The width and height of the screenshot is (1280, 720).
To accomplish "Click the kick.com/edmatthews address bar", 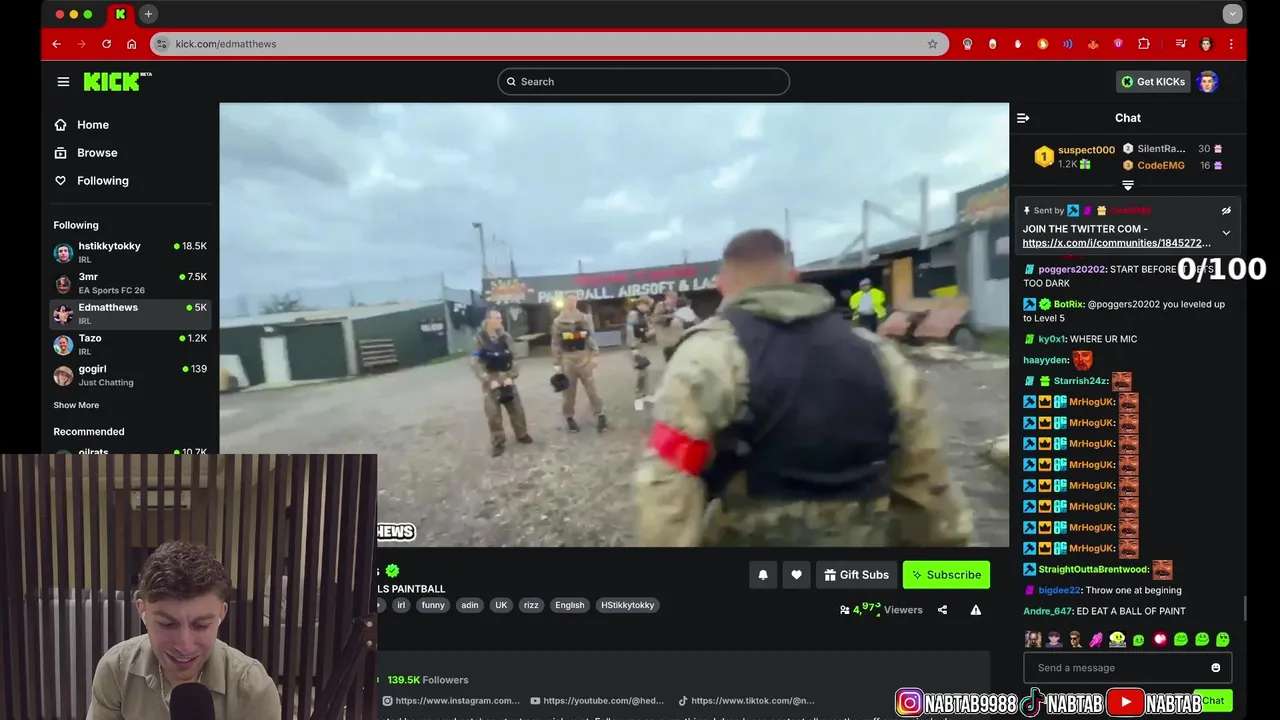I will point(549,44).
